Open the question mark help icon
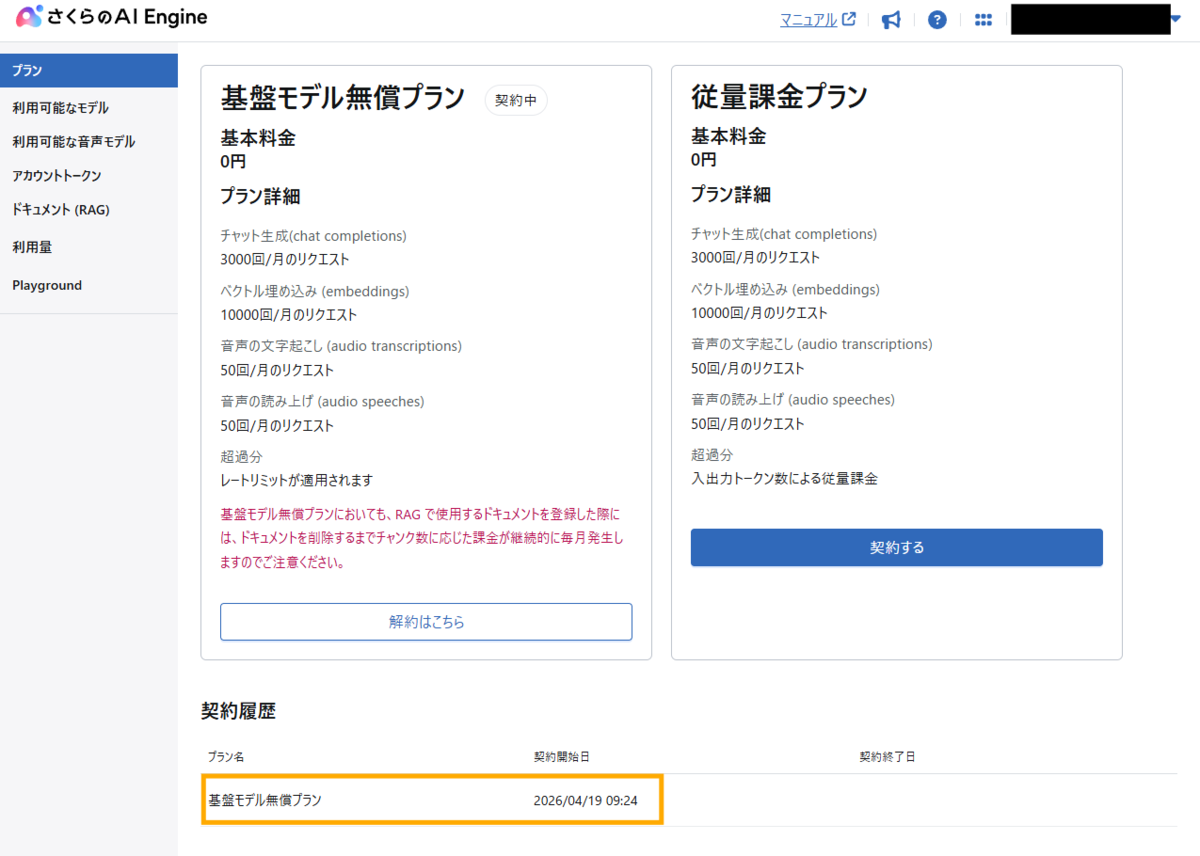 [x=937, y=20]
